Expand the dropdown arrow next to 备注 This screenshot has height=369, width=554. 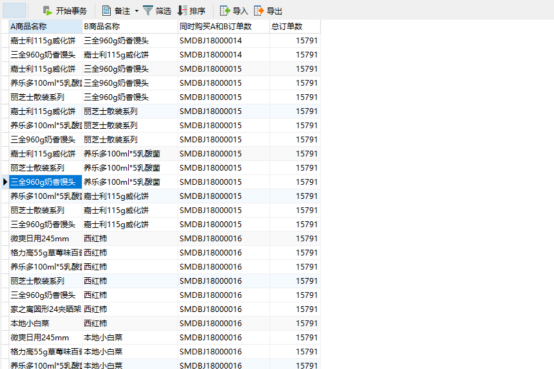coord(136,11)
